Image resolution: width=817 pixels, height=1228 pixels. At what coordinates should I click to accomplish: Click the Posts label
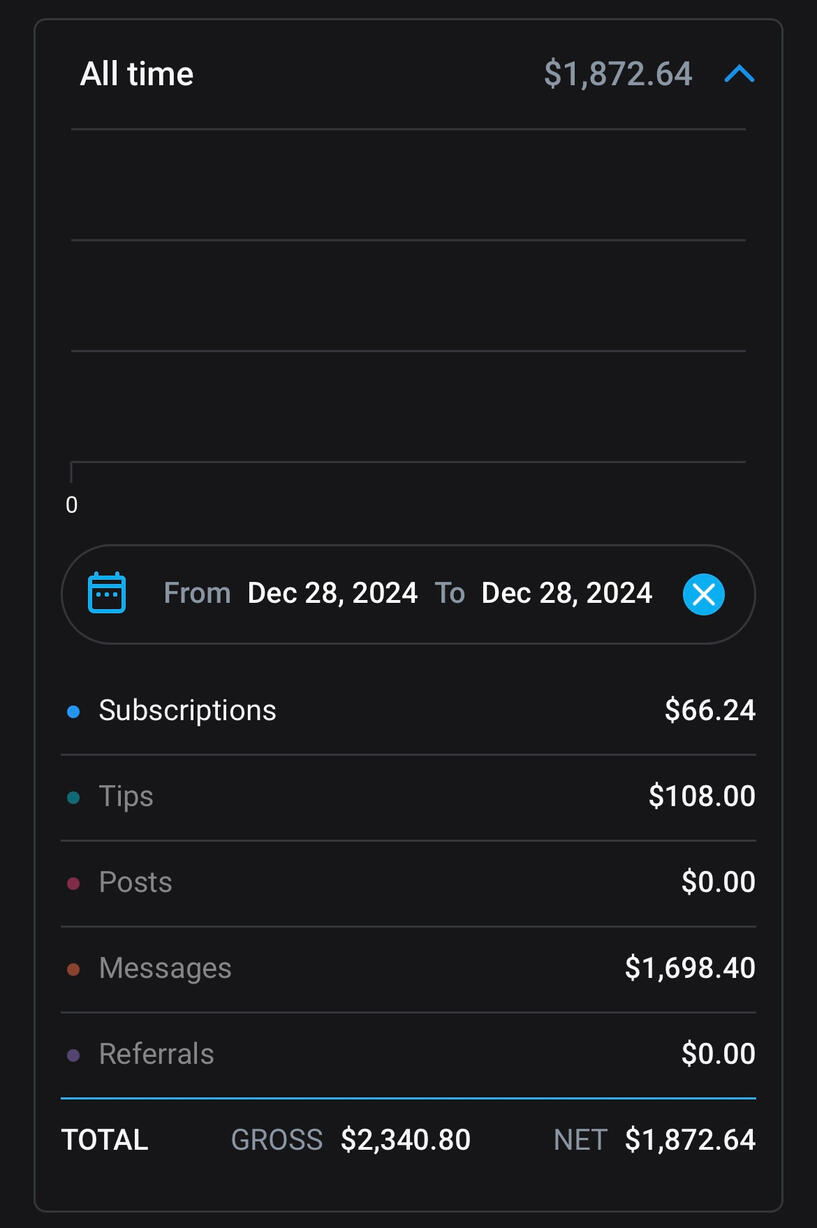[135, 883]
